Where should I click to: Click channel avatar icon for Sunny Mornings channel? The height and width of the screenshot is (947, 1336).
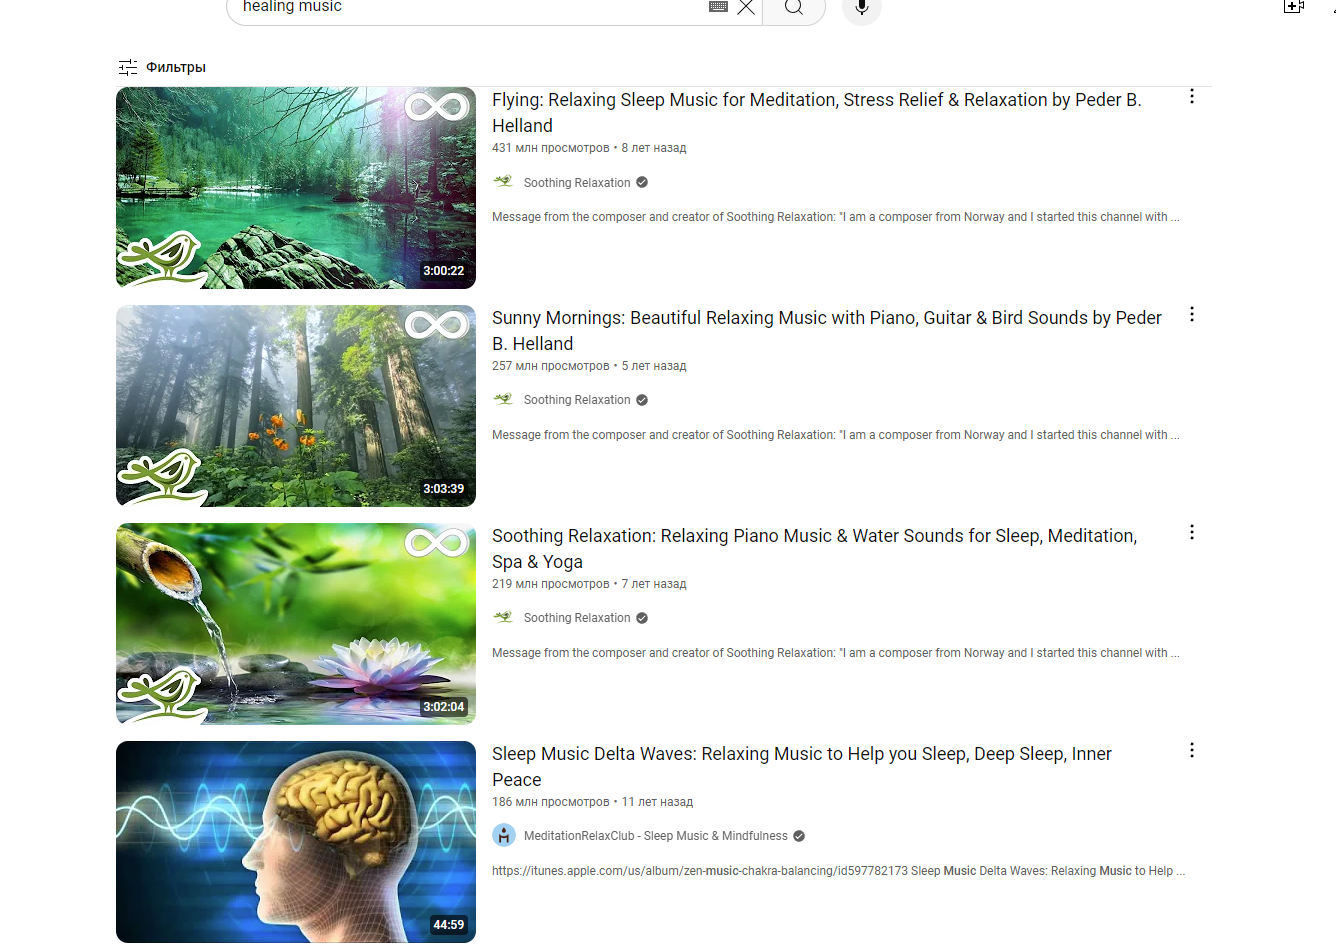503,399
